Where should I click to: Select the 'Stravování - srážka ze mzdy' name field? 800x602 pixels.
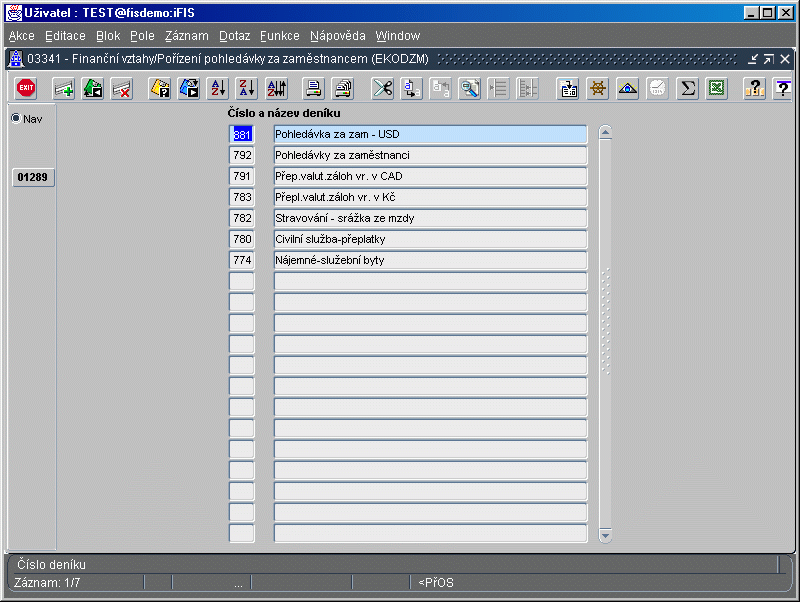(x=430, y=218)
